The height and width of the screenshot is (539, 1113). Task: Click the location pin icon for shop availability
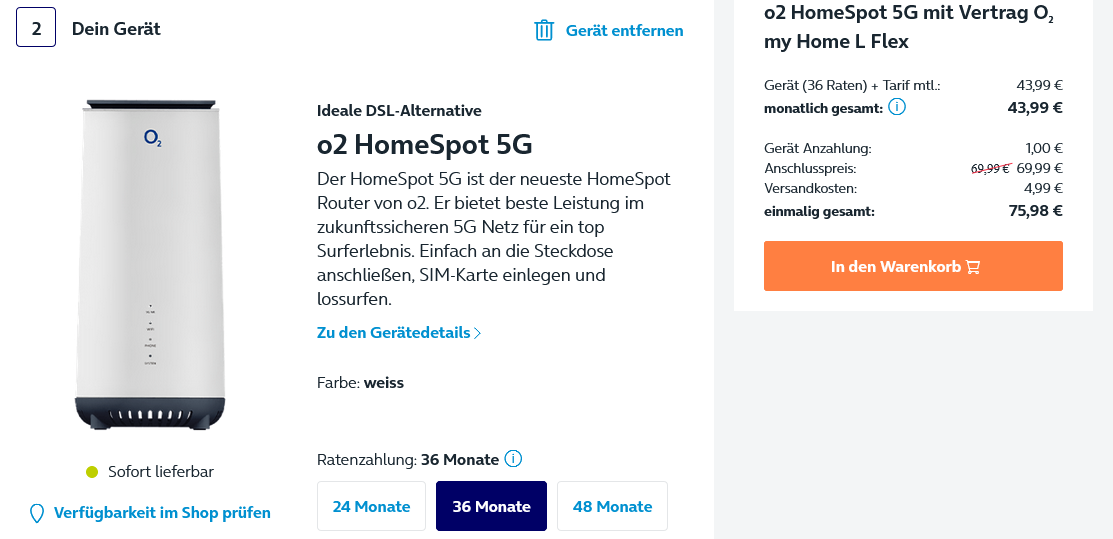(x=36, y=513)
